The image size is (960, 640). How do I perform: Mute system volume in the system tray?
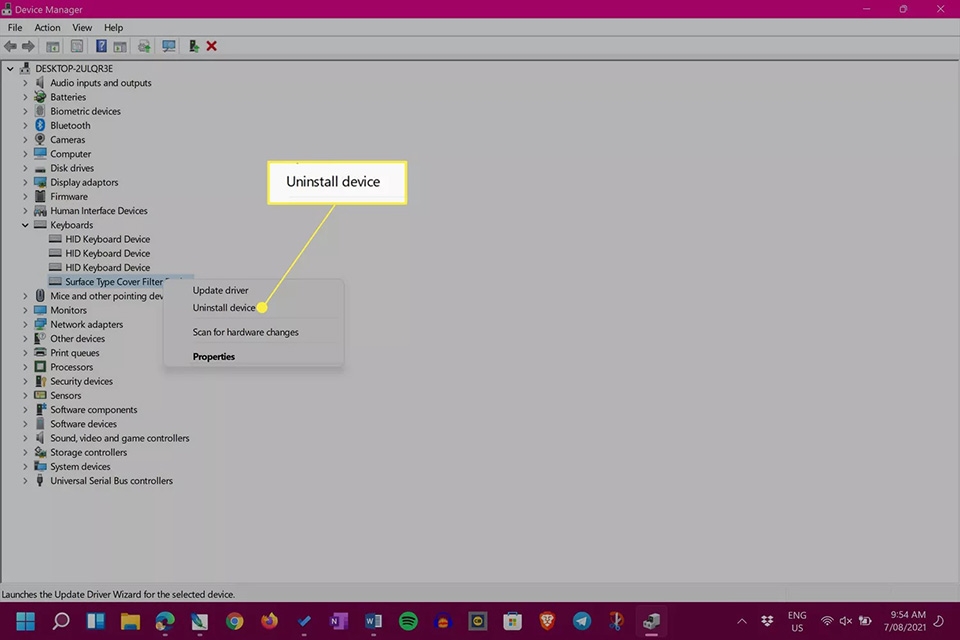click(x=845, y=621)
